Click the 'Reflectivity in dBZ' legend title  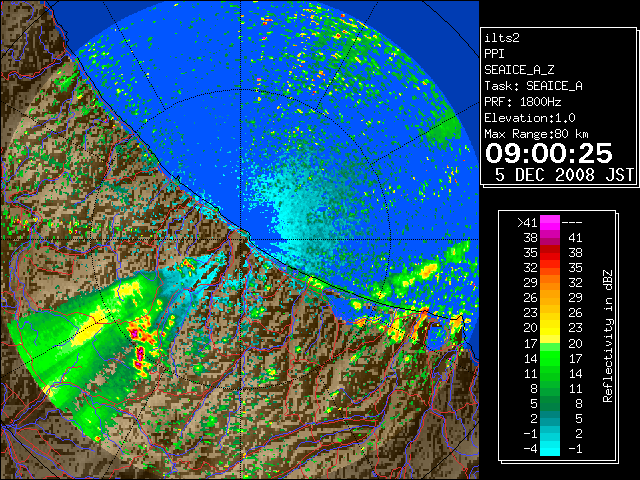click(607, 336)
